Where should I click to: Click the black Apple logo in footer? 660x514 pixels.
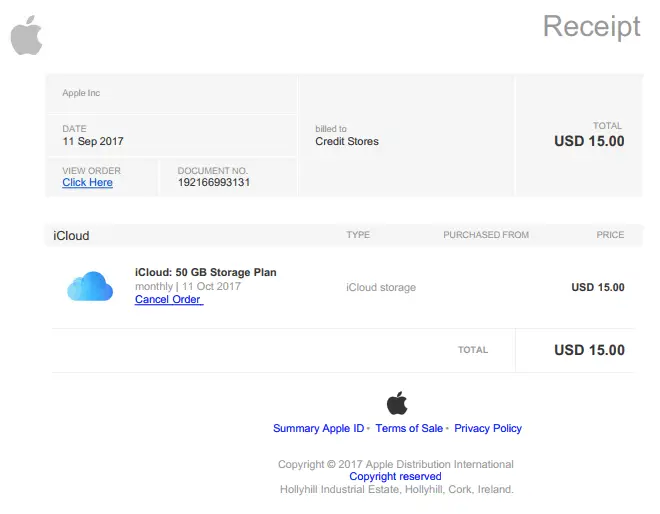397,403
